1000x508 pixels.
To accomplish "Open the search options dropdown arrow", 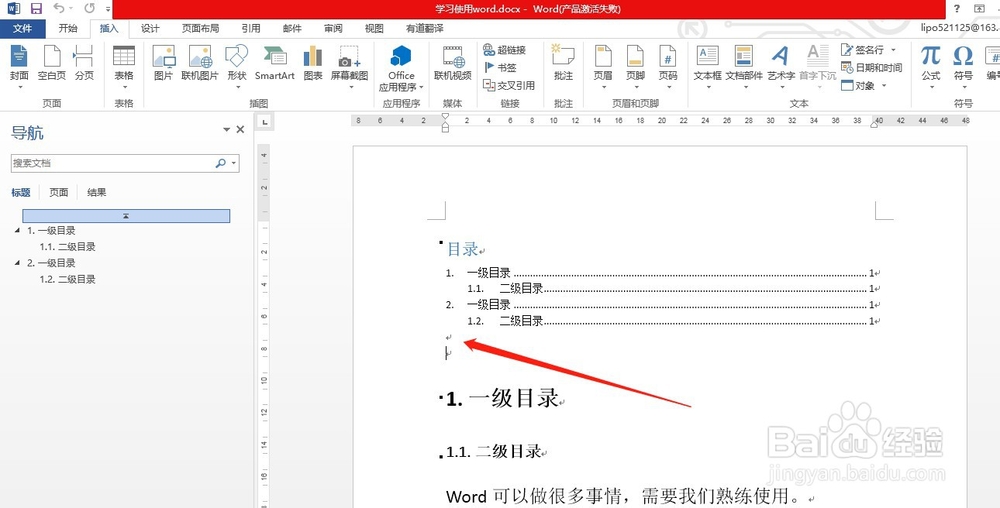I will click(x=234, y=163).
